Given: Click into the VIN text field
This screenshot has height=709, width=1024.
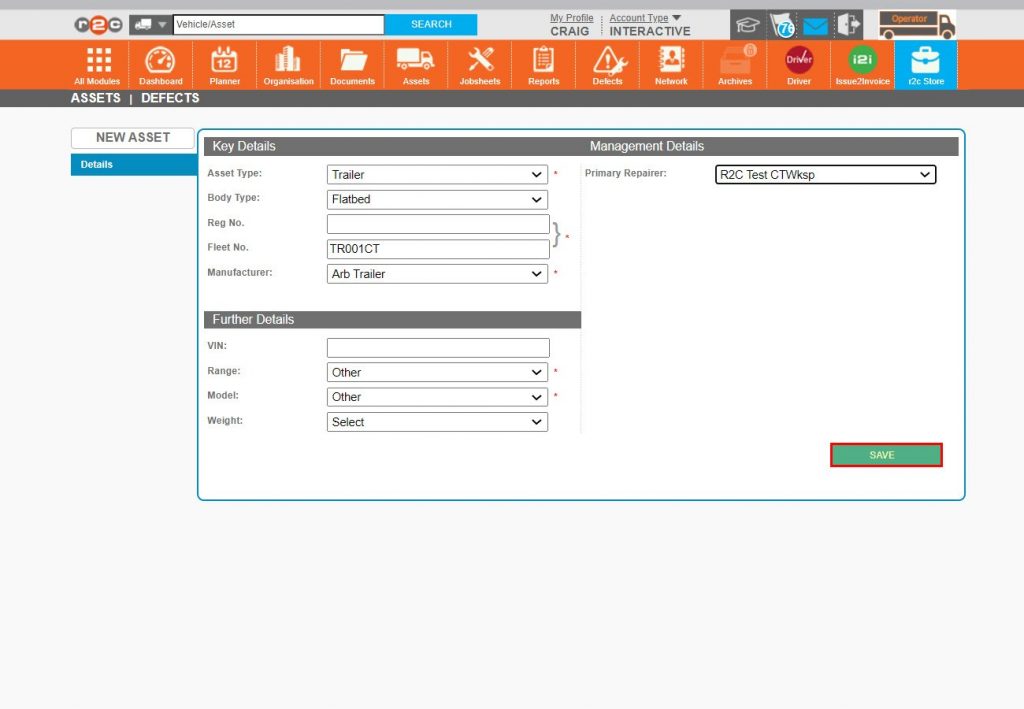Looking at the screenshot, I should pos(438,348).
